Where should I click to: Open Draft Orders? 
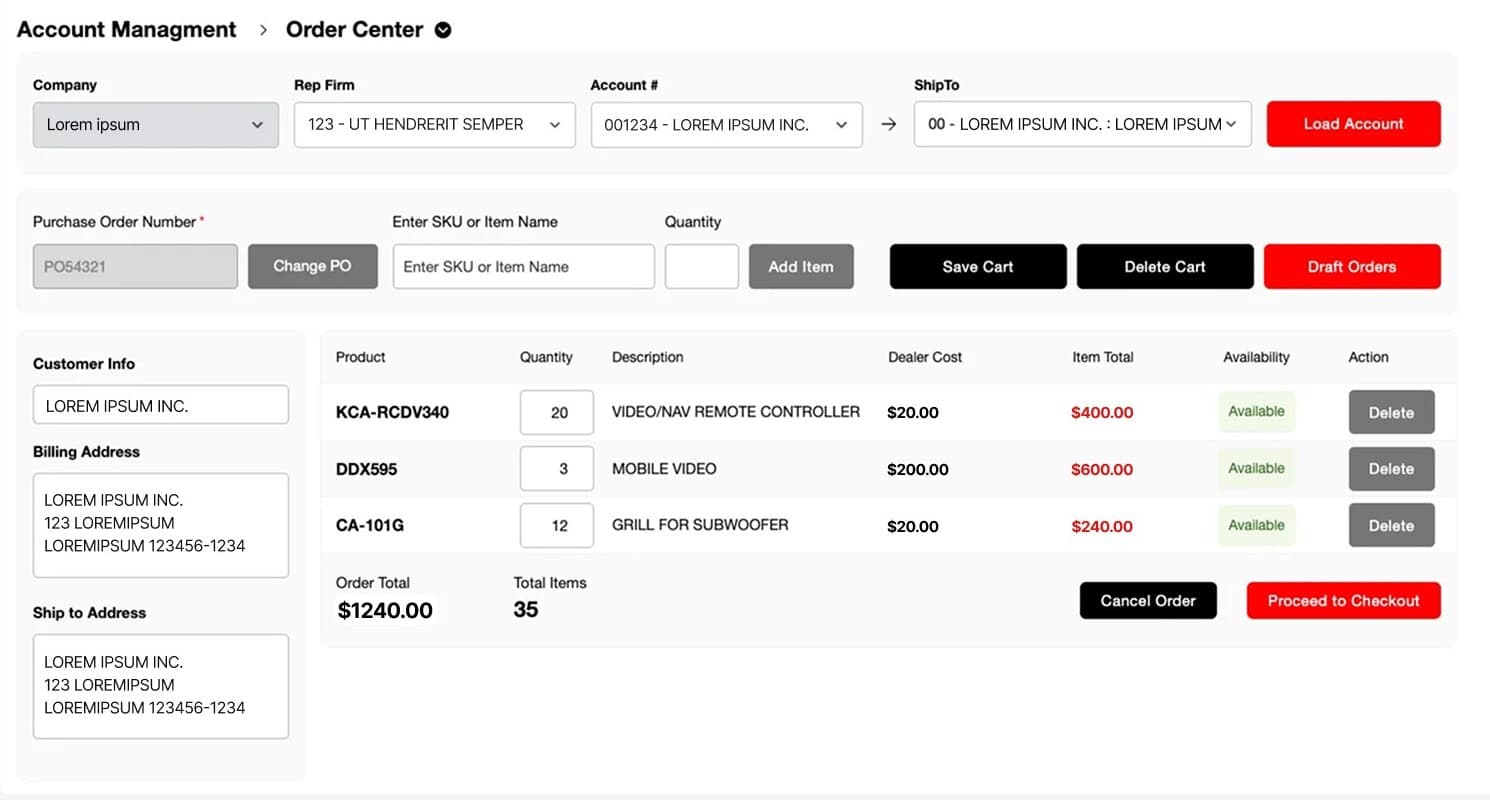[x=1352, y=267]
